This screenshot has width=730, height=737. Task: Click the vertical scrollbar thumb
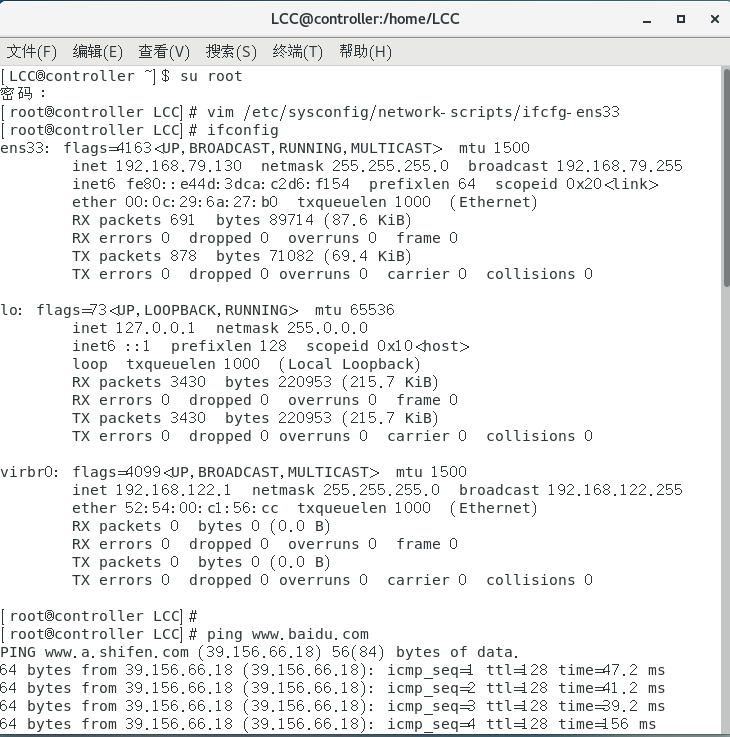[726, 178]
